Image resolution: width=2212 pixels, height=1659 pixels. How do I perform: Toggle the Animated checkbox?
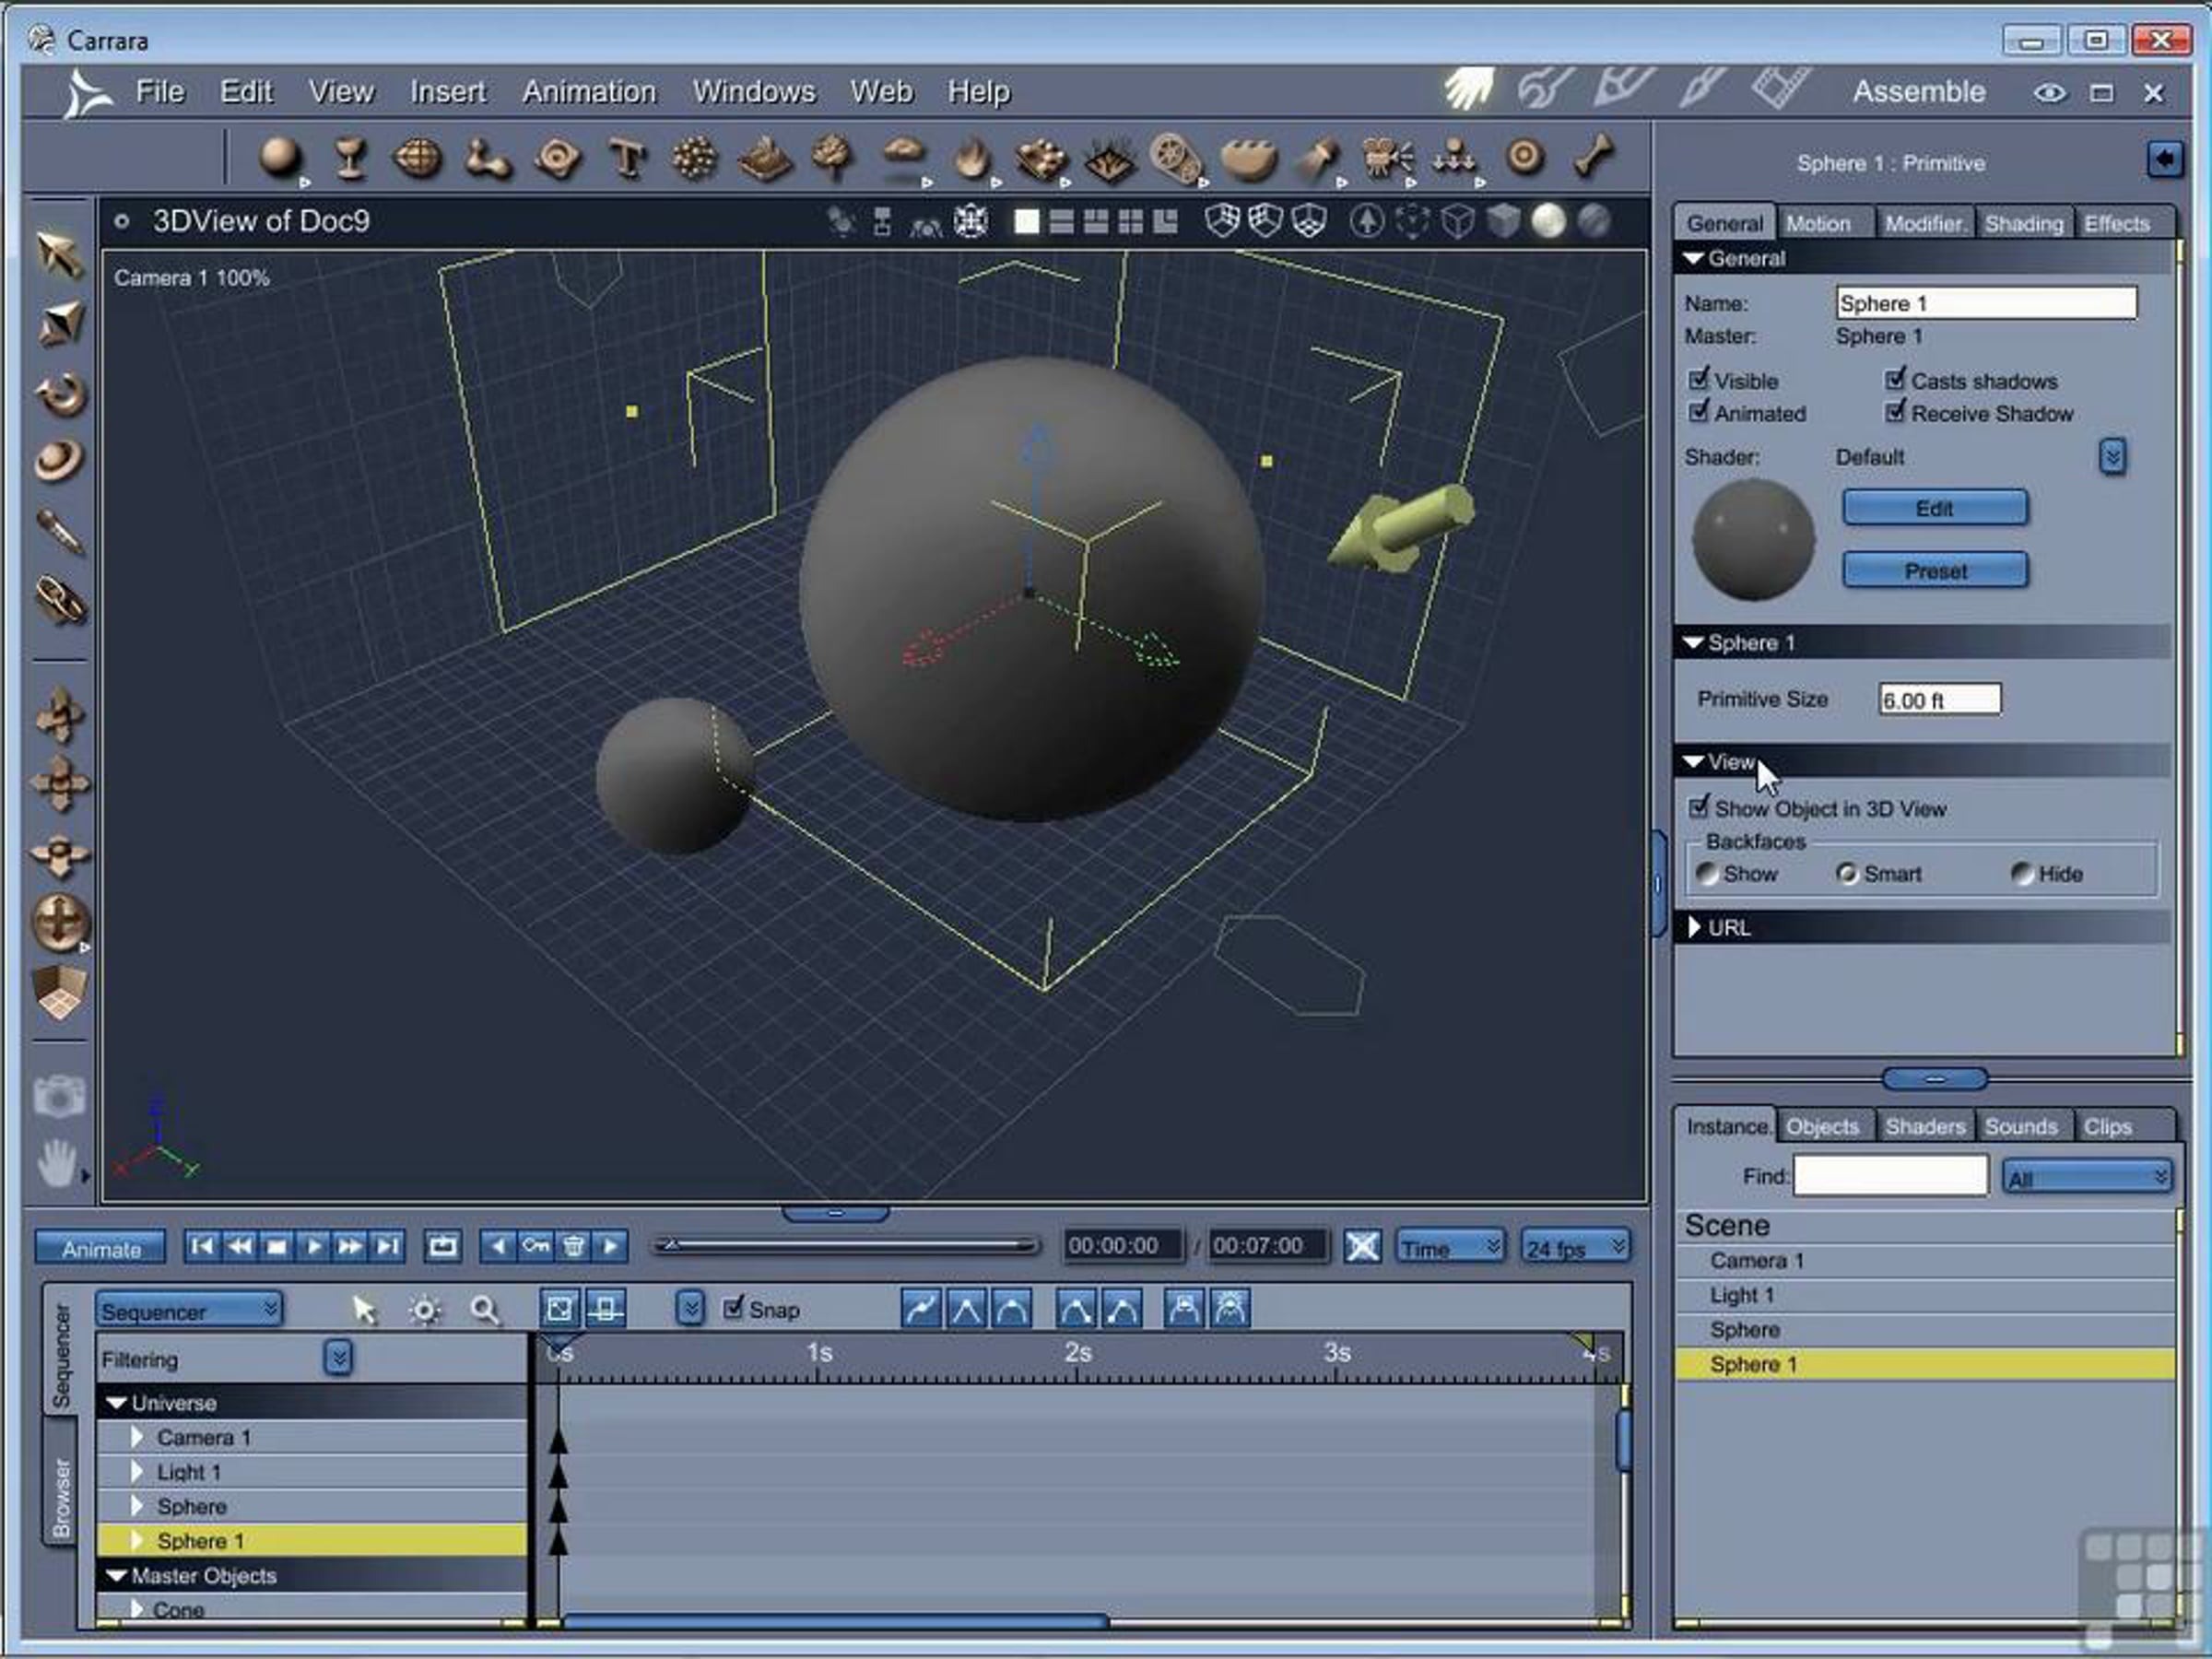pos(1698,412)
